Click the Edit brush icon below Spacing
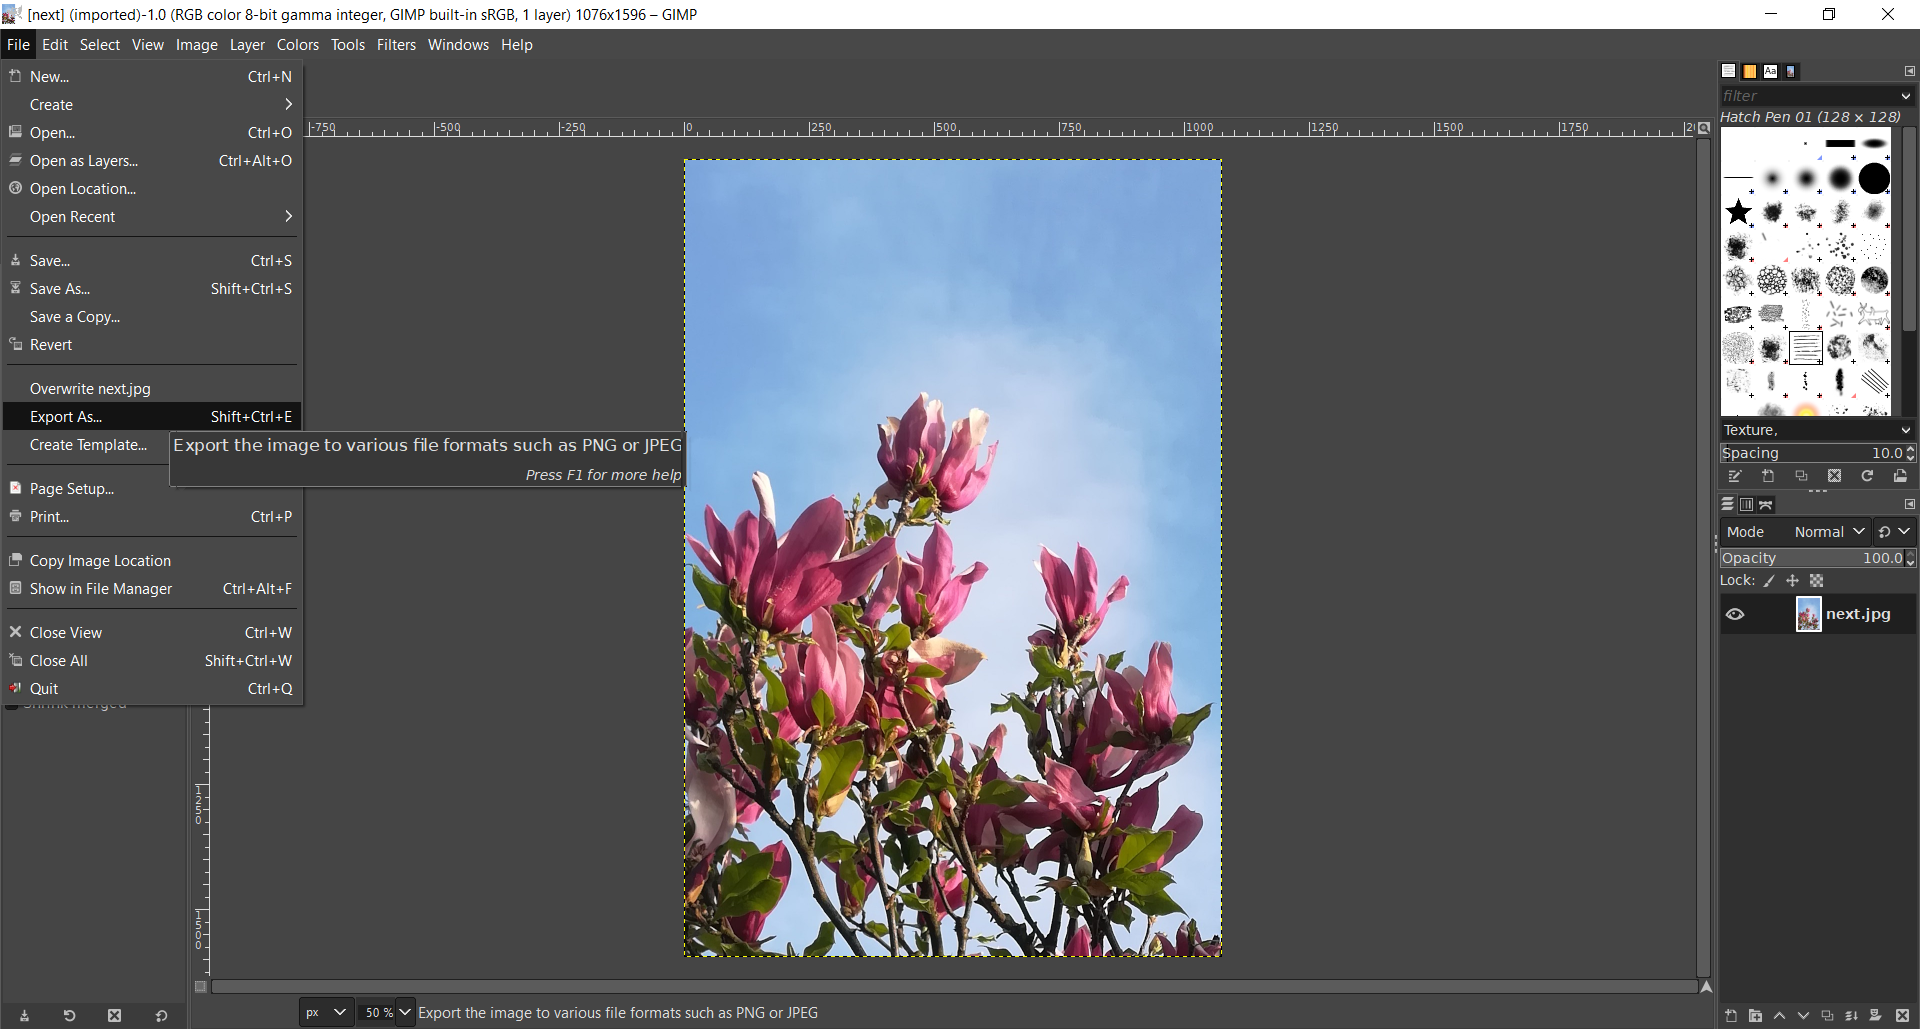The image size is (1920, 1029). tap(1735, 477)
